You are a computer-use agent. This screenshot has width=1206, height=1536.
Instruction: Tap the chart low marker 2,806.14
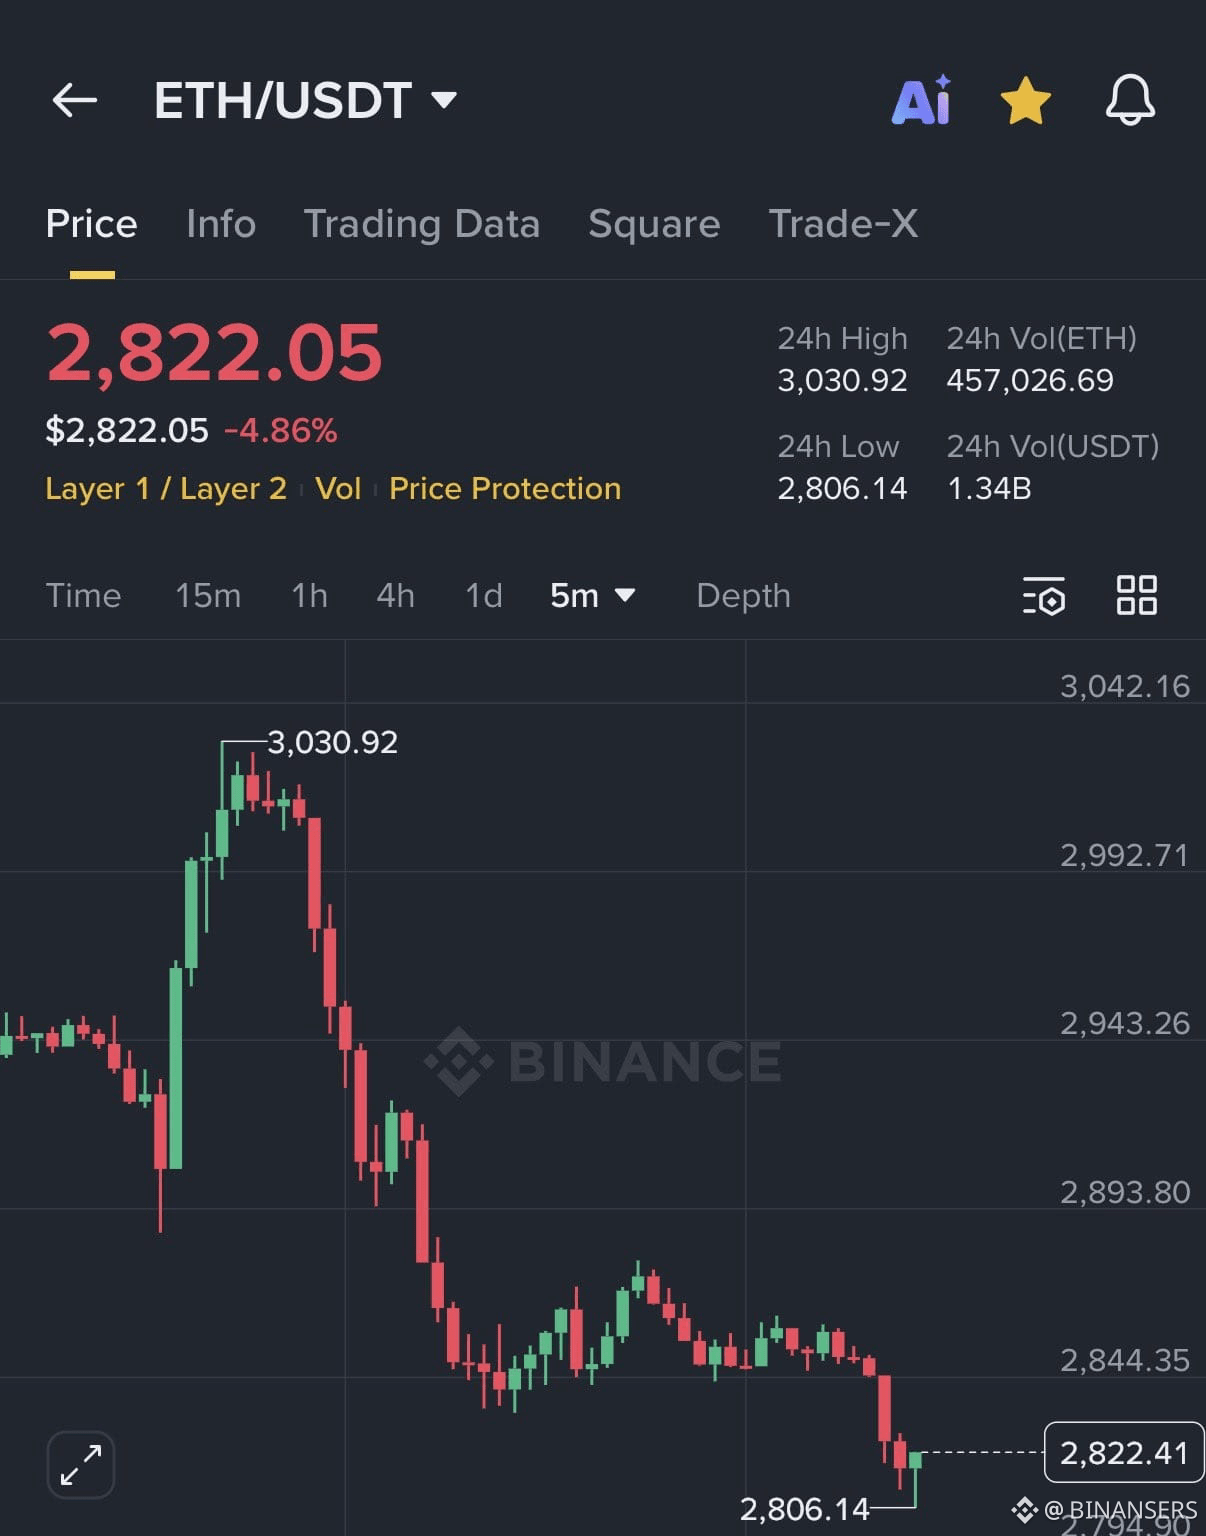pyautogui.click(x=805, y=1508)
